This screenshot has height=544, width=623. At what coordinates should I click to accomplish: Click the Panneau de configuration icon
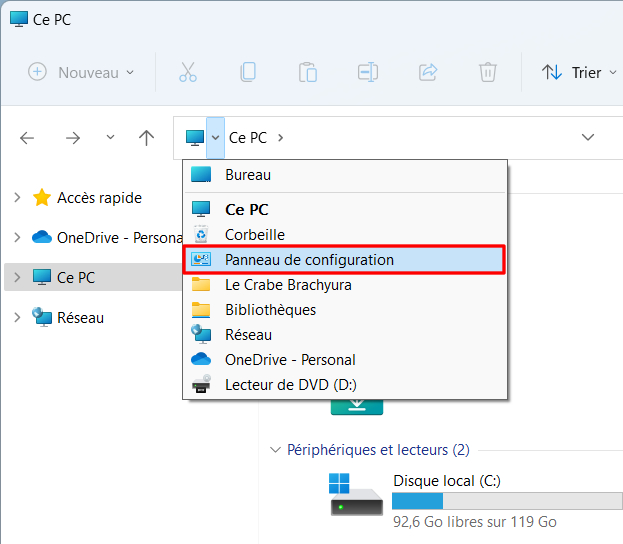[201, 259]
